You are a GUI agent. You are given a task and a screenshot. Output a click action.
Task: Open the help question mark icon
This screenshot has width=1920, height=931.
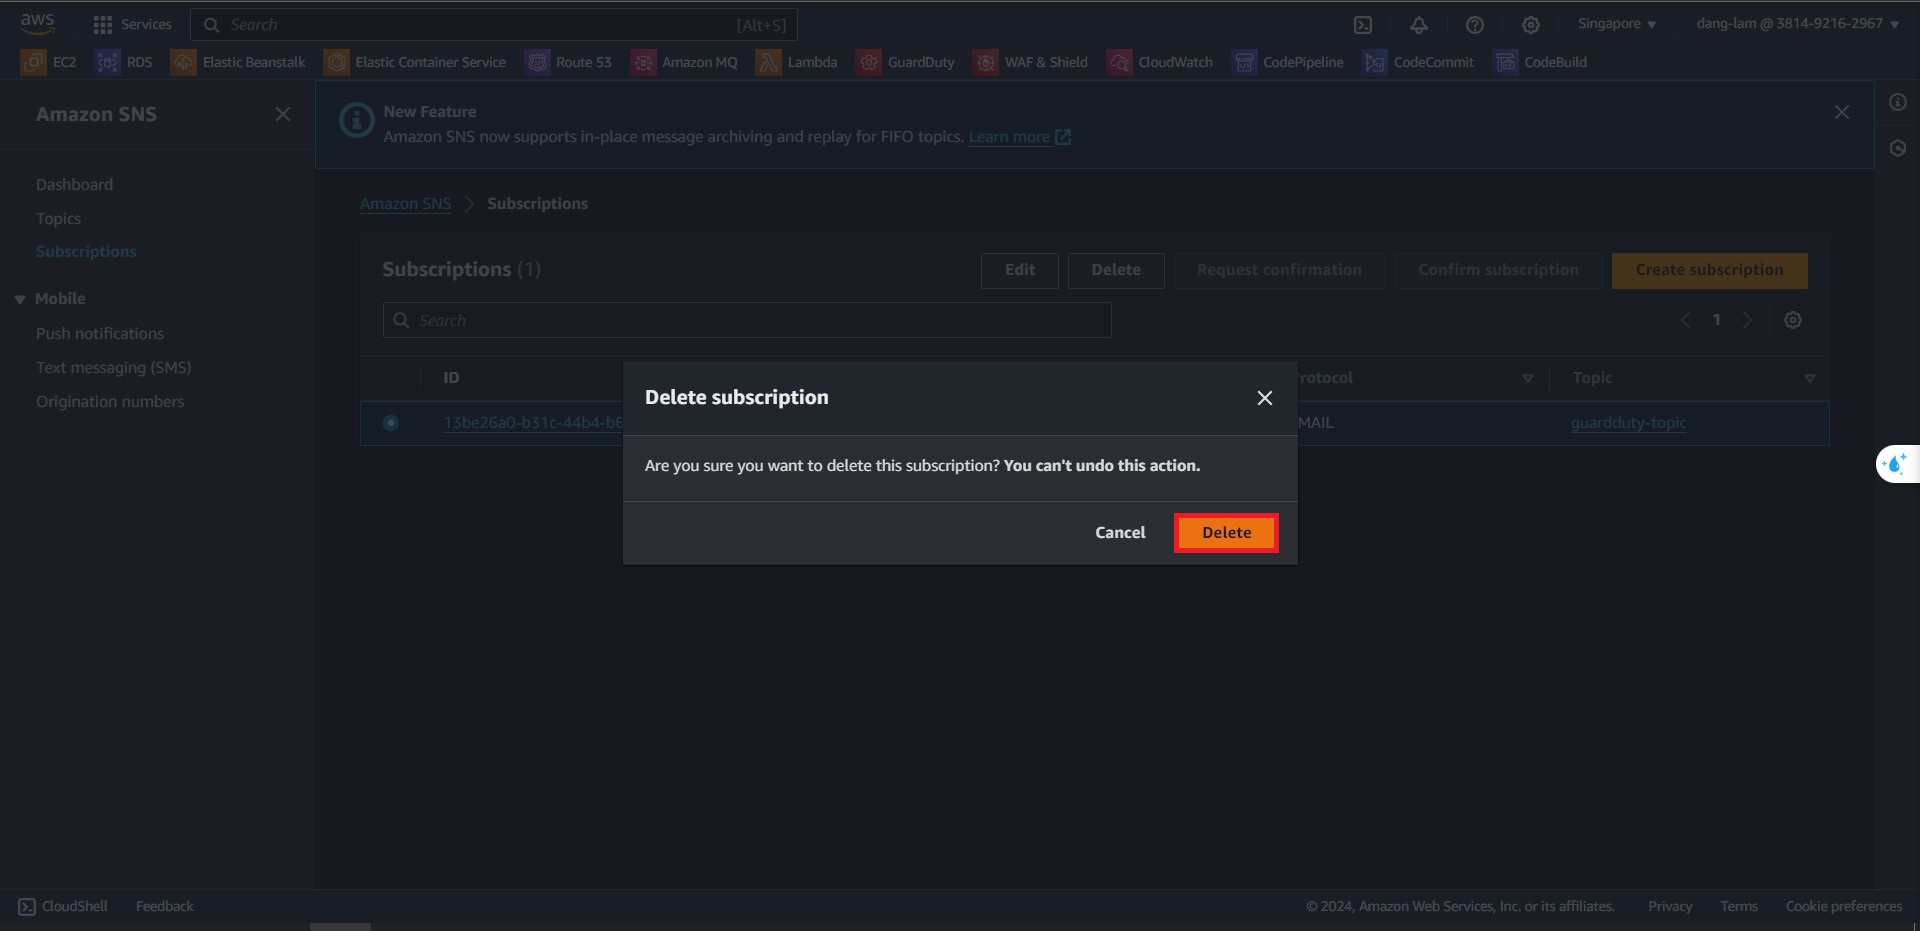click(x=1475, y=25)
